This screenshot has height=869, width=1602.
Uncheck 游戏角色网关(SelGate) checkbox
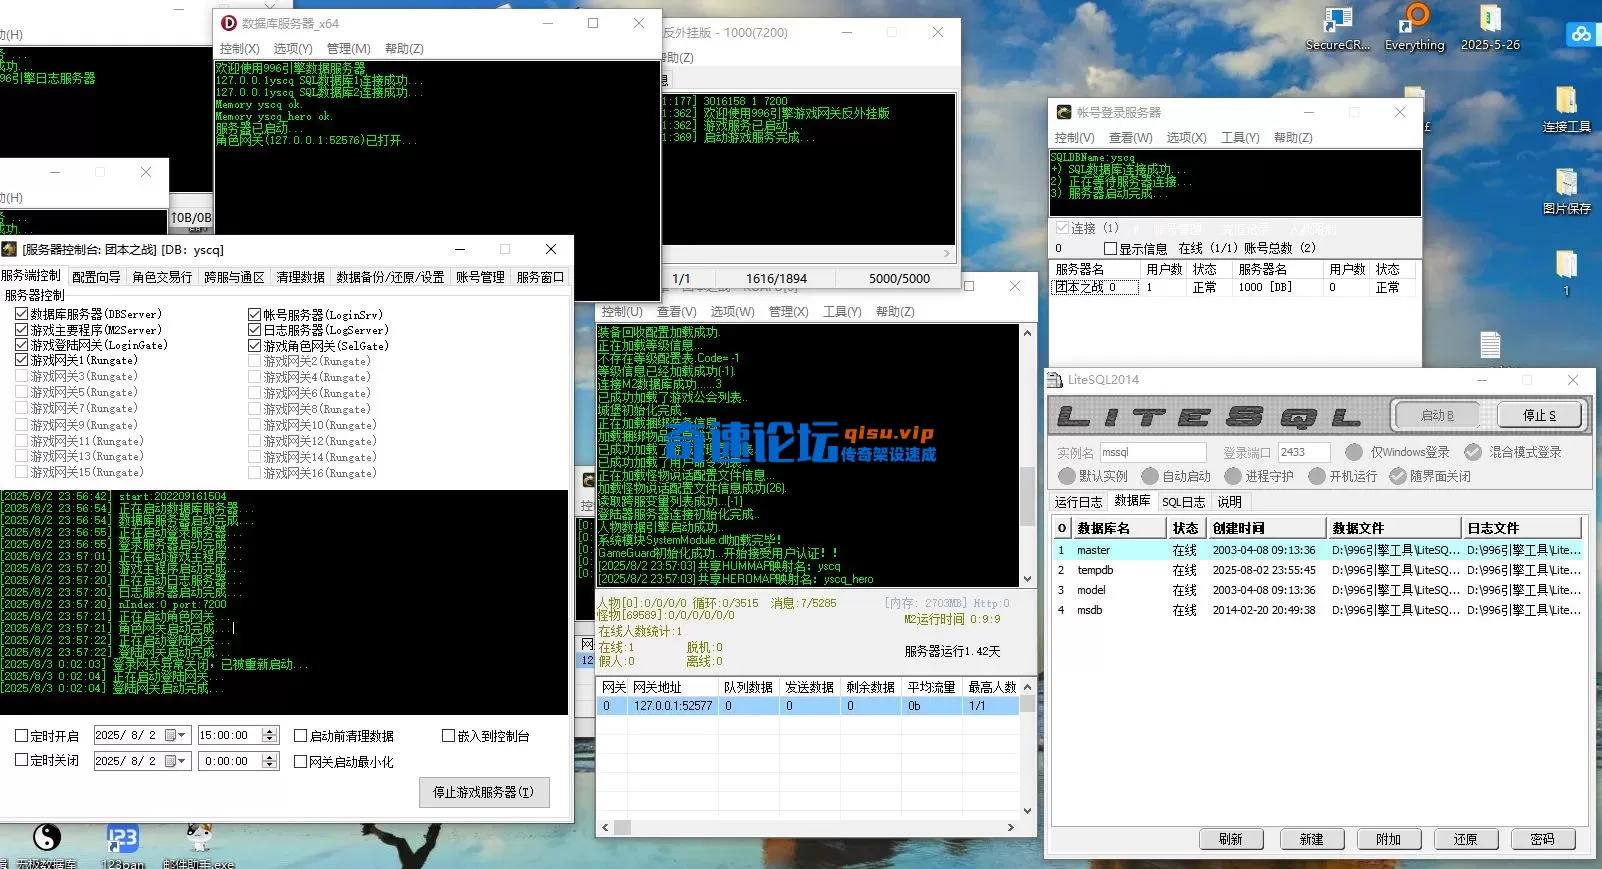[254, 346]
